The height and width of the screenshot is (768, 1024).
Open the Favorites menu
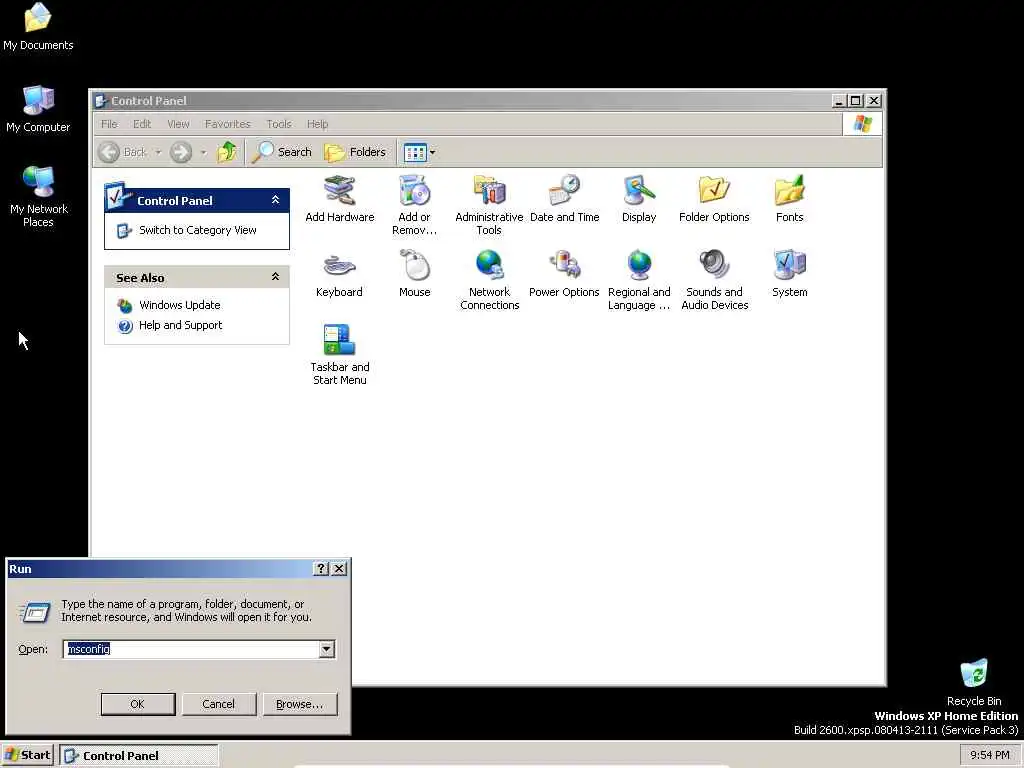click(227, 124)
